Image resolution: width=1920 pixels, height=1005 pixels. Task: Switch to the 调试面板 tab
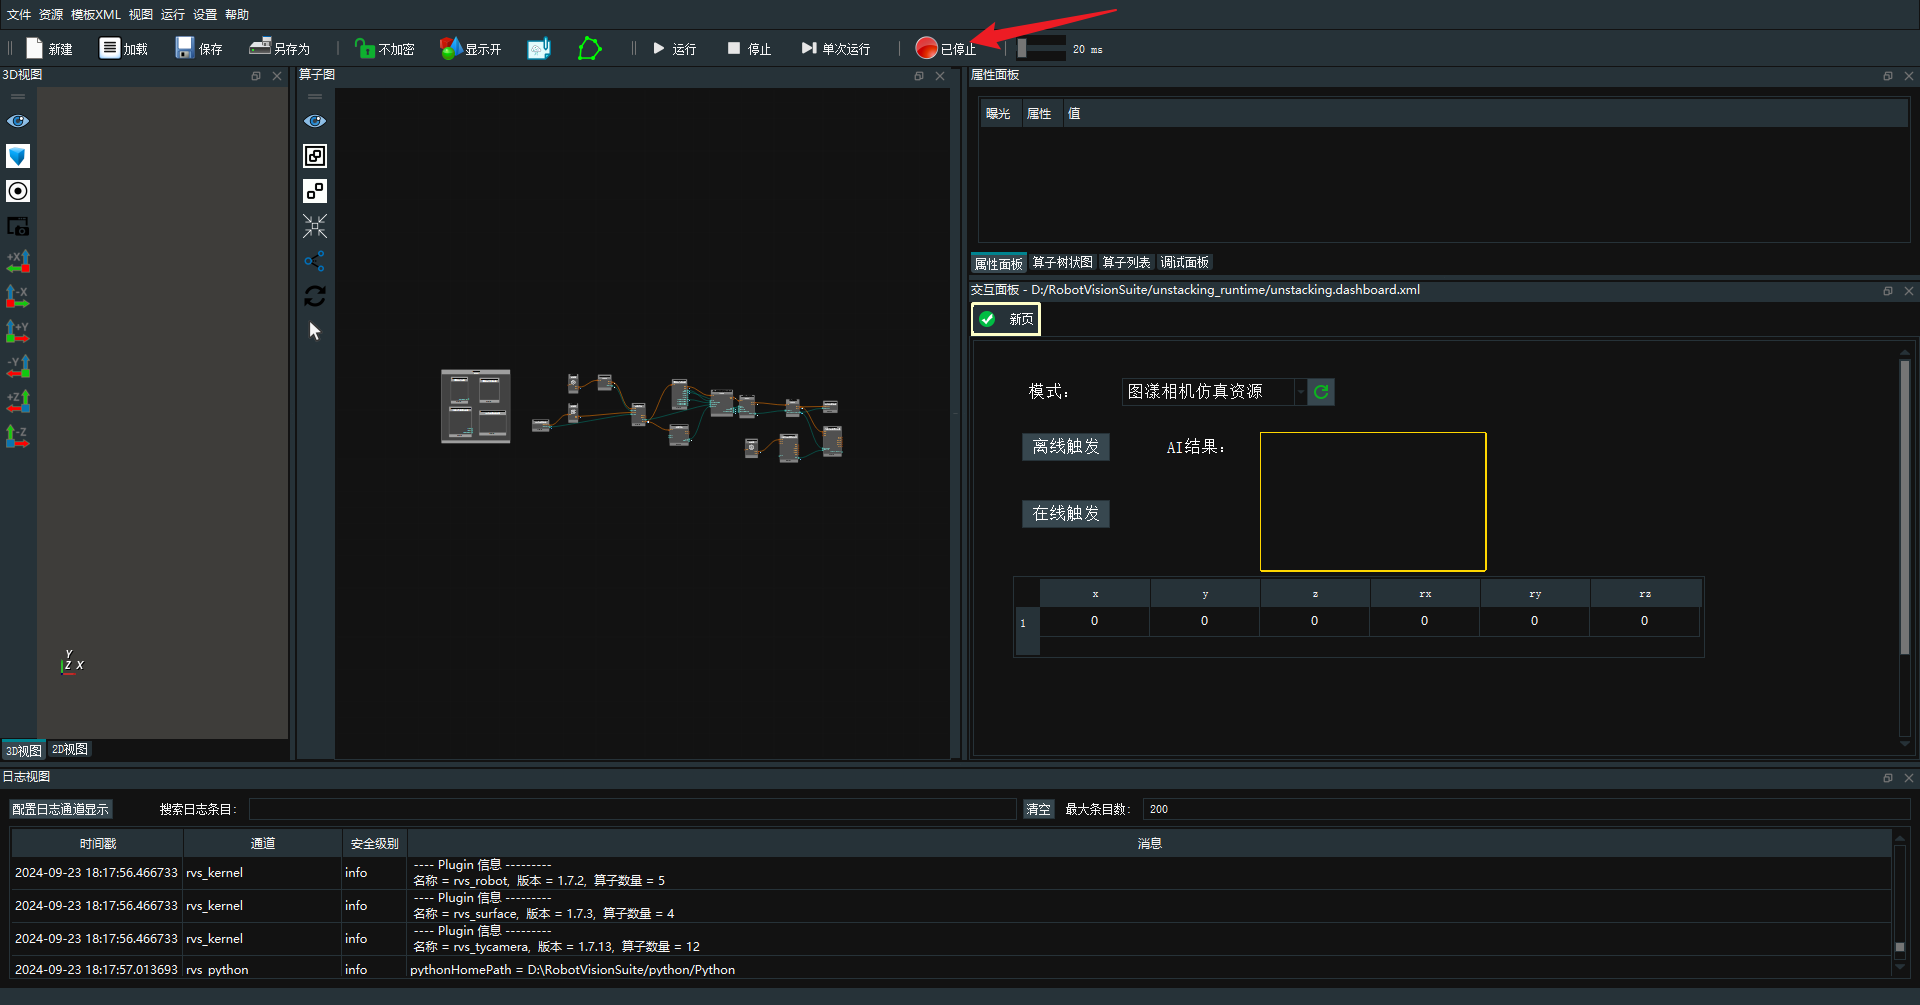(1185, 262)
